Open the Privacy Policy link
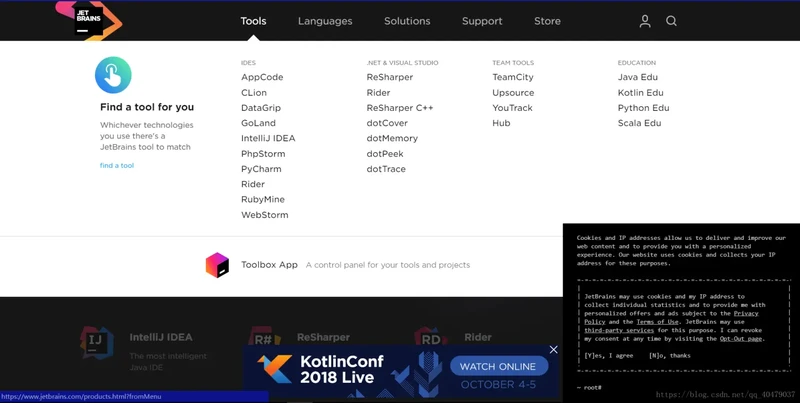The image size is (800, 403). tap(745, 313)
